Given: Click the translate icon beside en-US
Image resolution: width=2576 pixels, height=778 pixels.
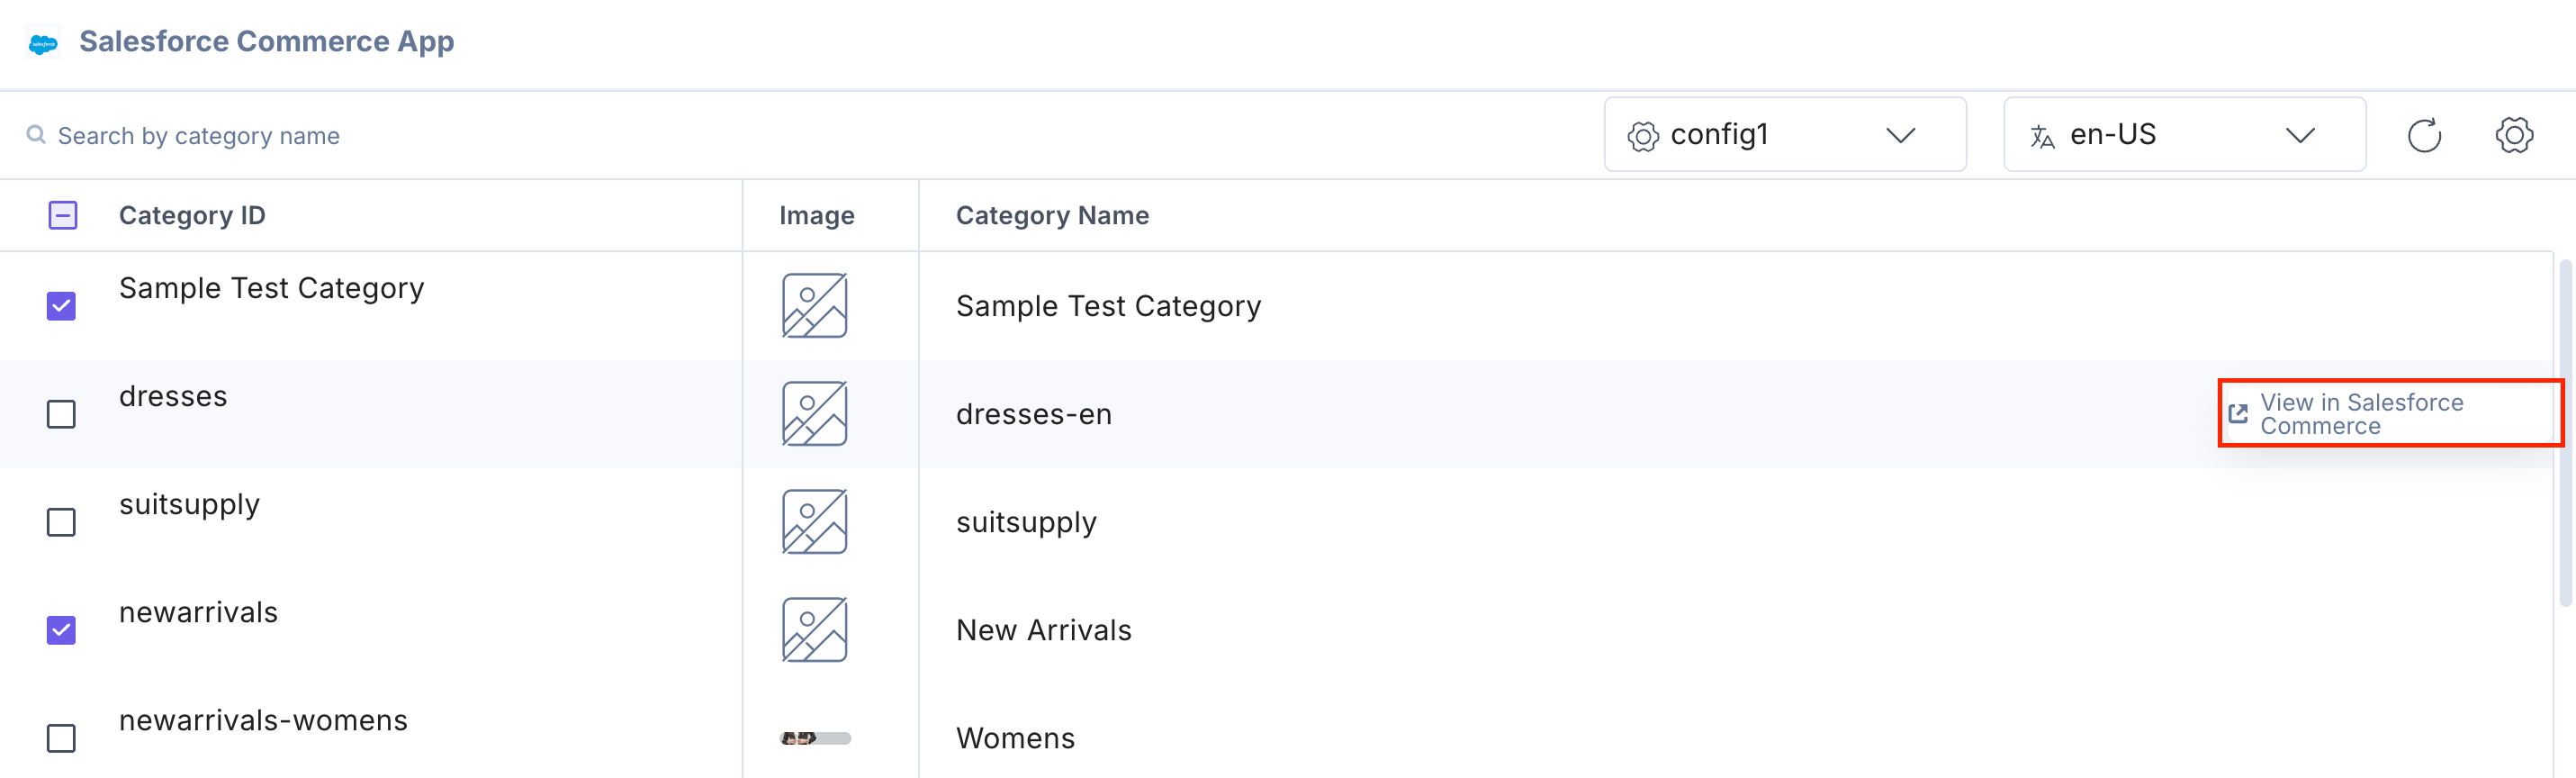Looking at the screenshot, I should [x=2042, y=136].
